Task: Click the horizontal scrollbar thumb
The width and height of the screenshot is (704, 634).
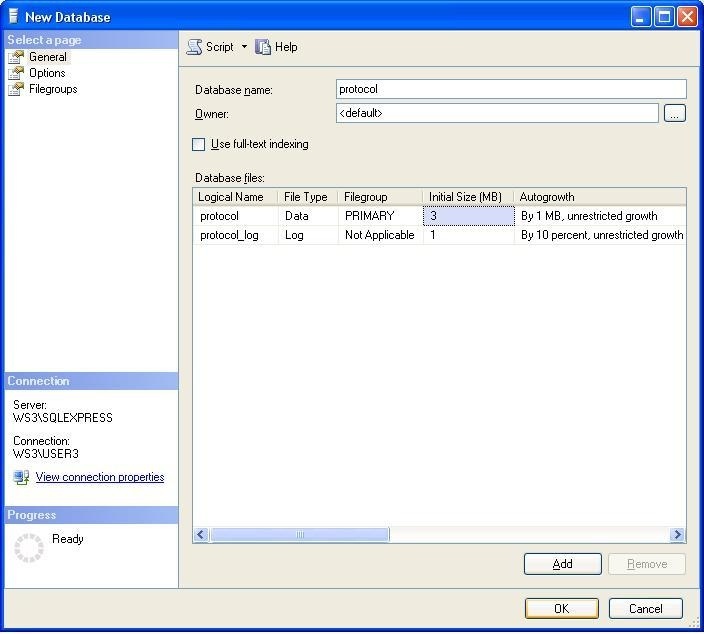Action: (x=299, y=534)
